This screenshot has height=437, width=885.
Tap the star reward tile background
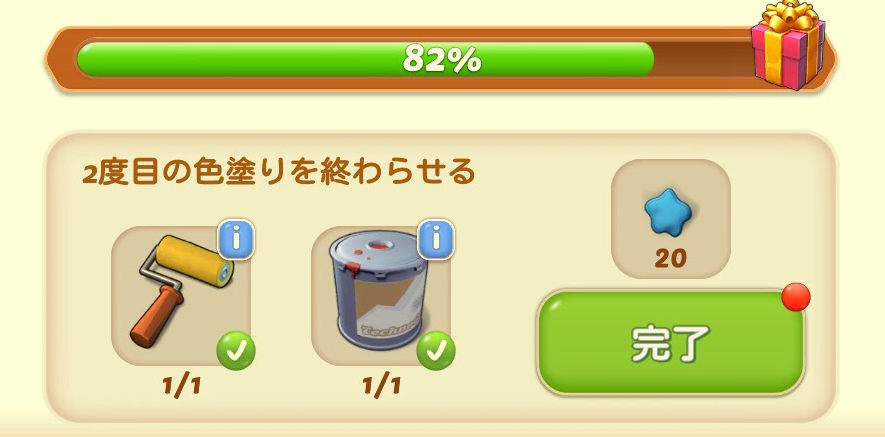tap(671, 219)
